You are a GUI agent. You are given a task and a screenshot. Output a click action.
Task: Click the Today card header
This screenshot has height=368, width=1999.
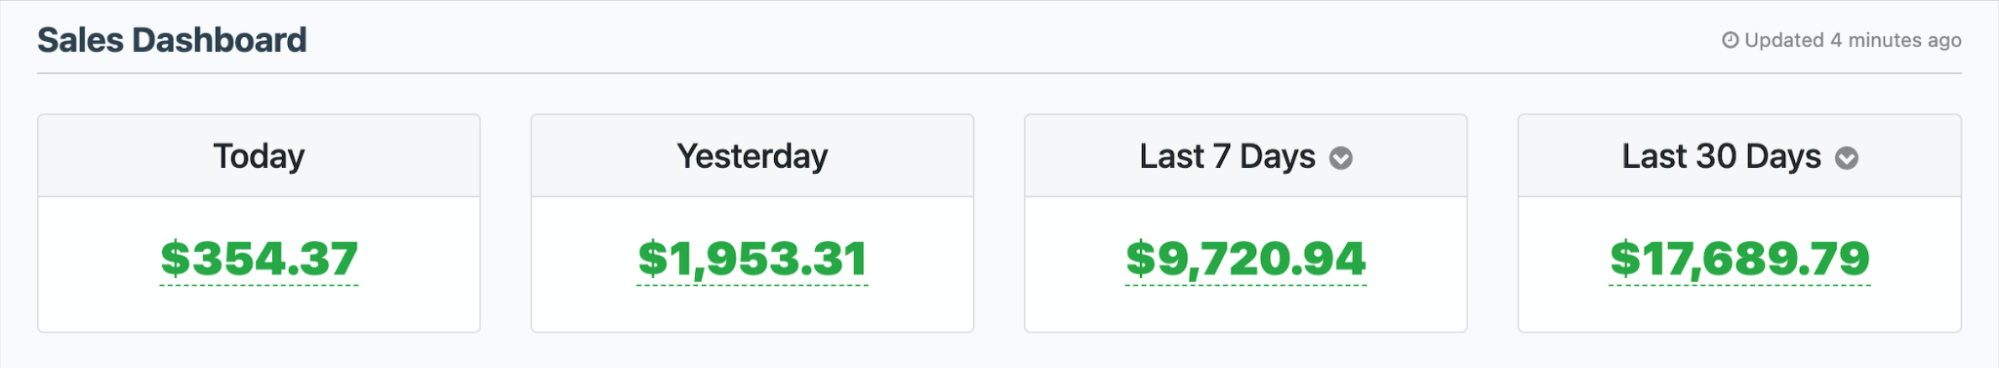coord(259,156)
